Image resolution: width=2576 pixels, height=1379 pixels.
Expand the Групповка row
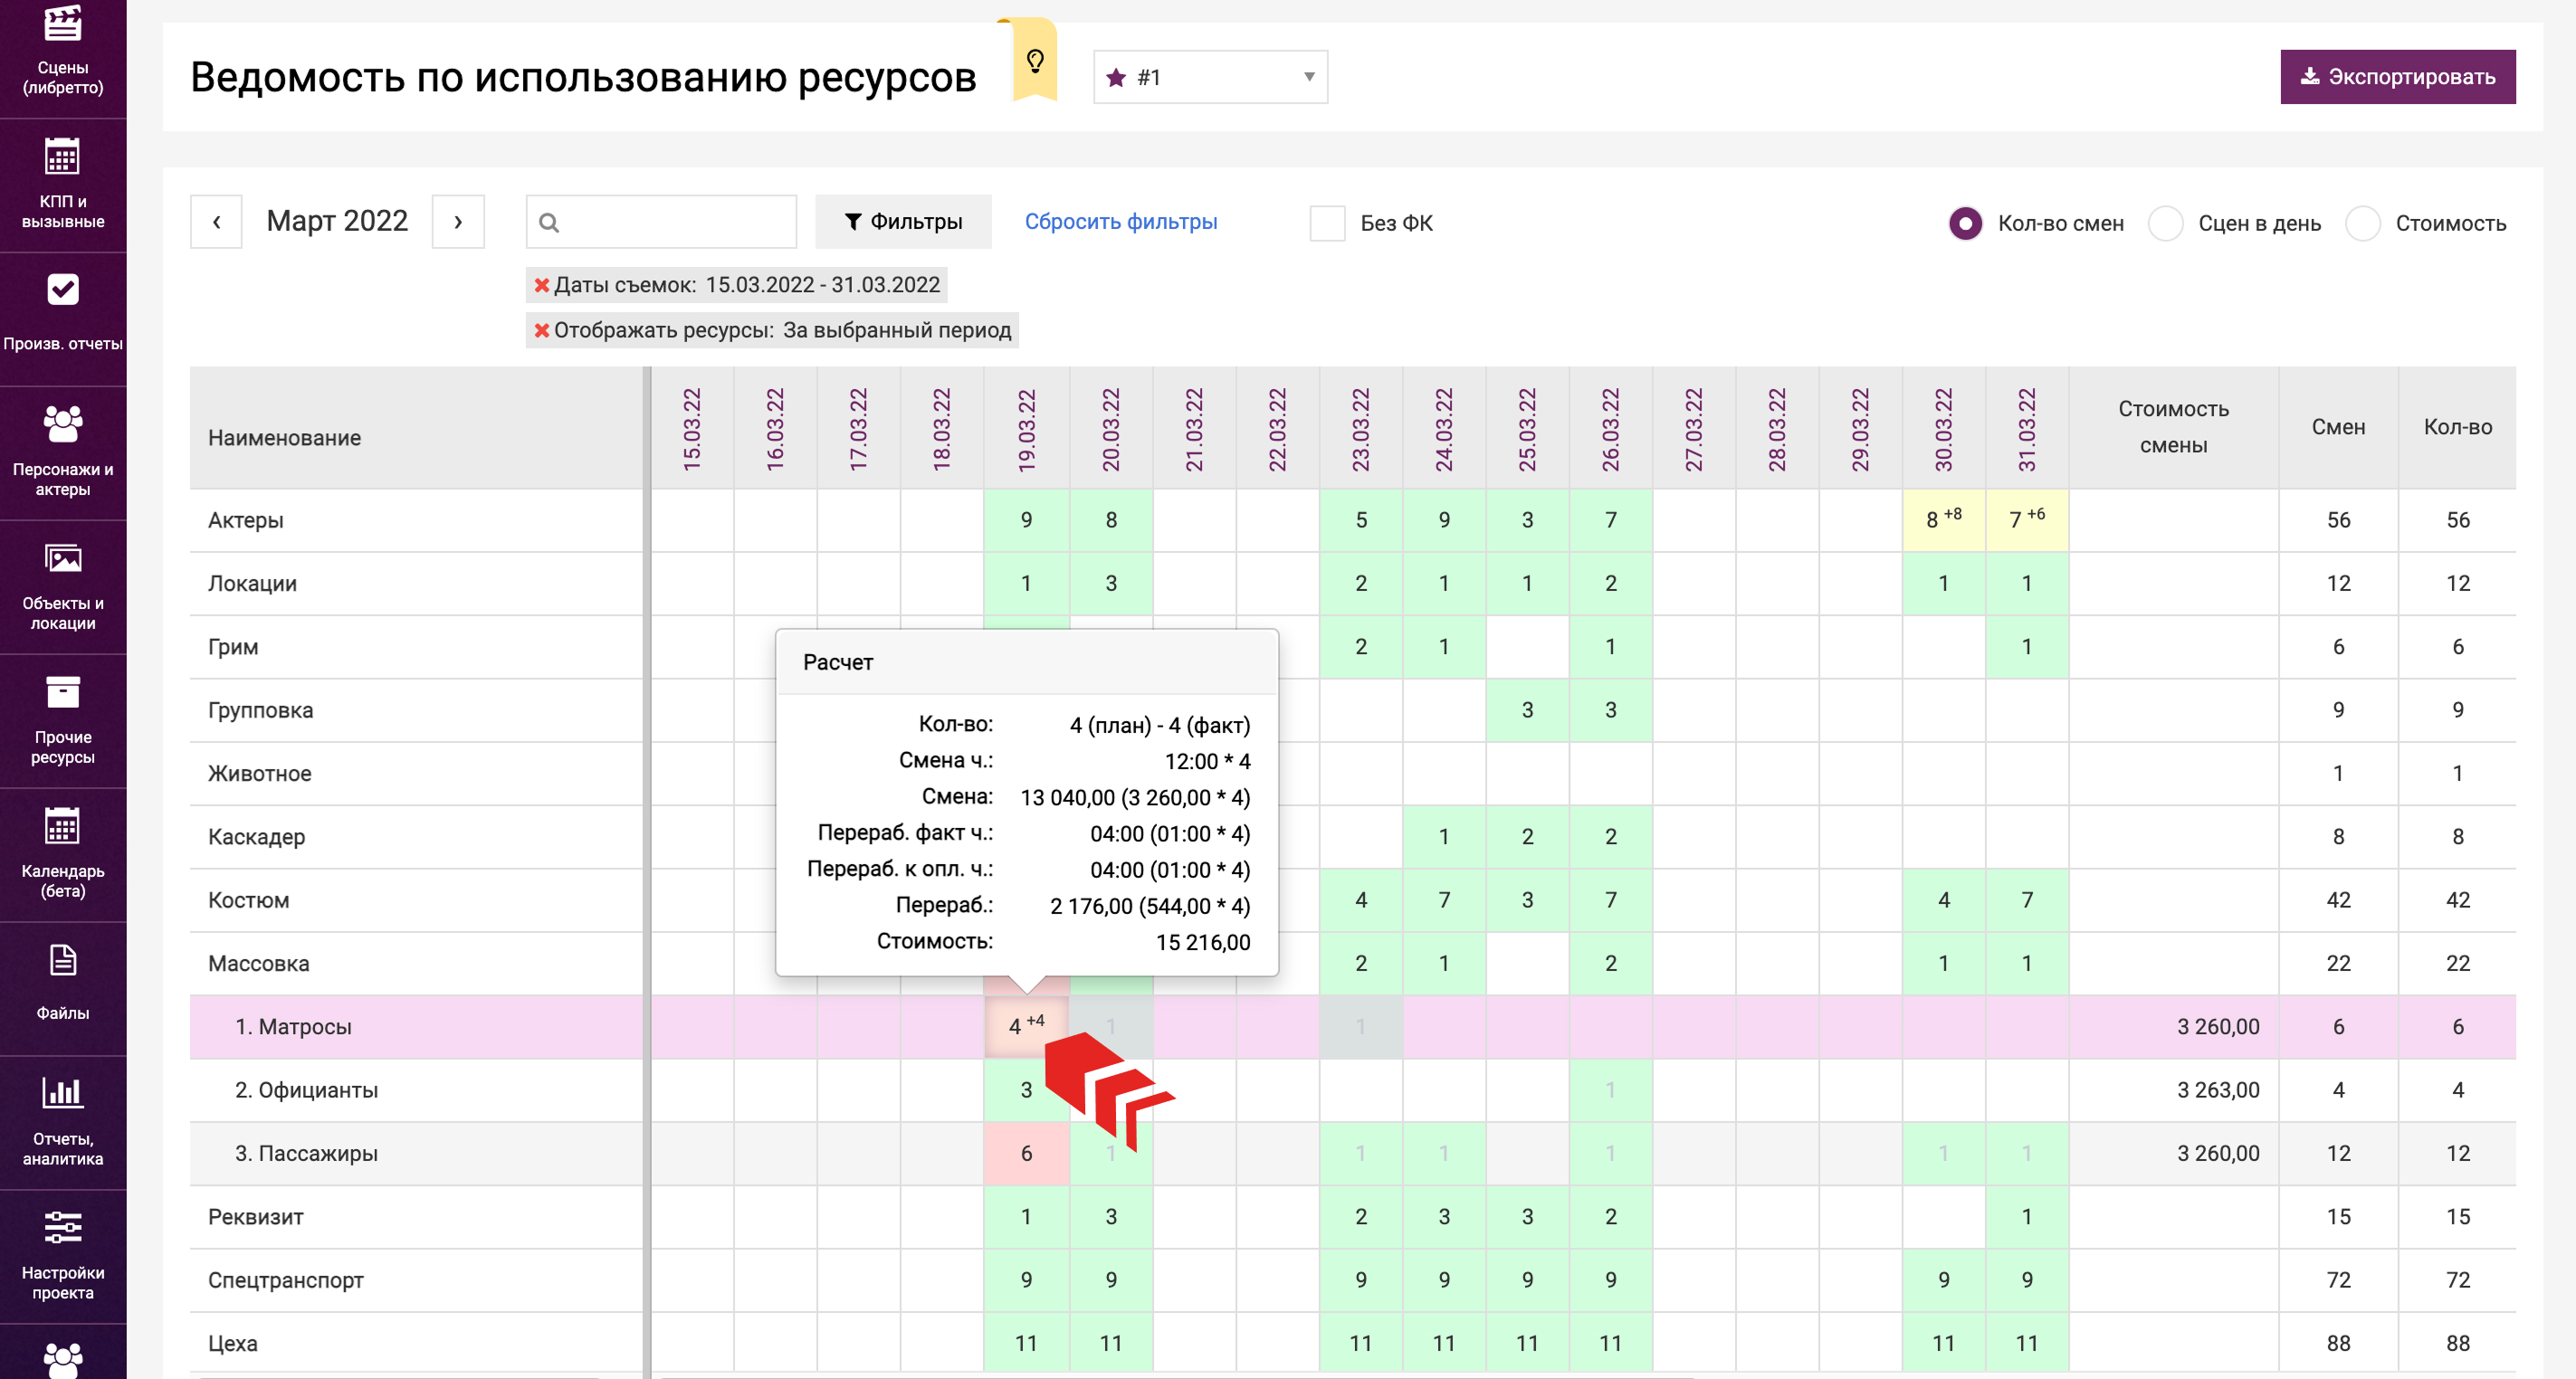coord(260,710)
